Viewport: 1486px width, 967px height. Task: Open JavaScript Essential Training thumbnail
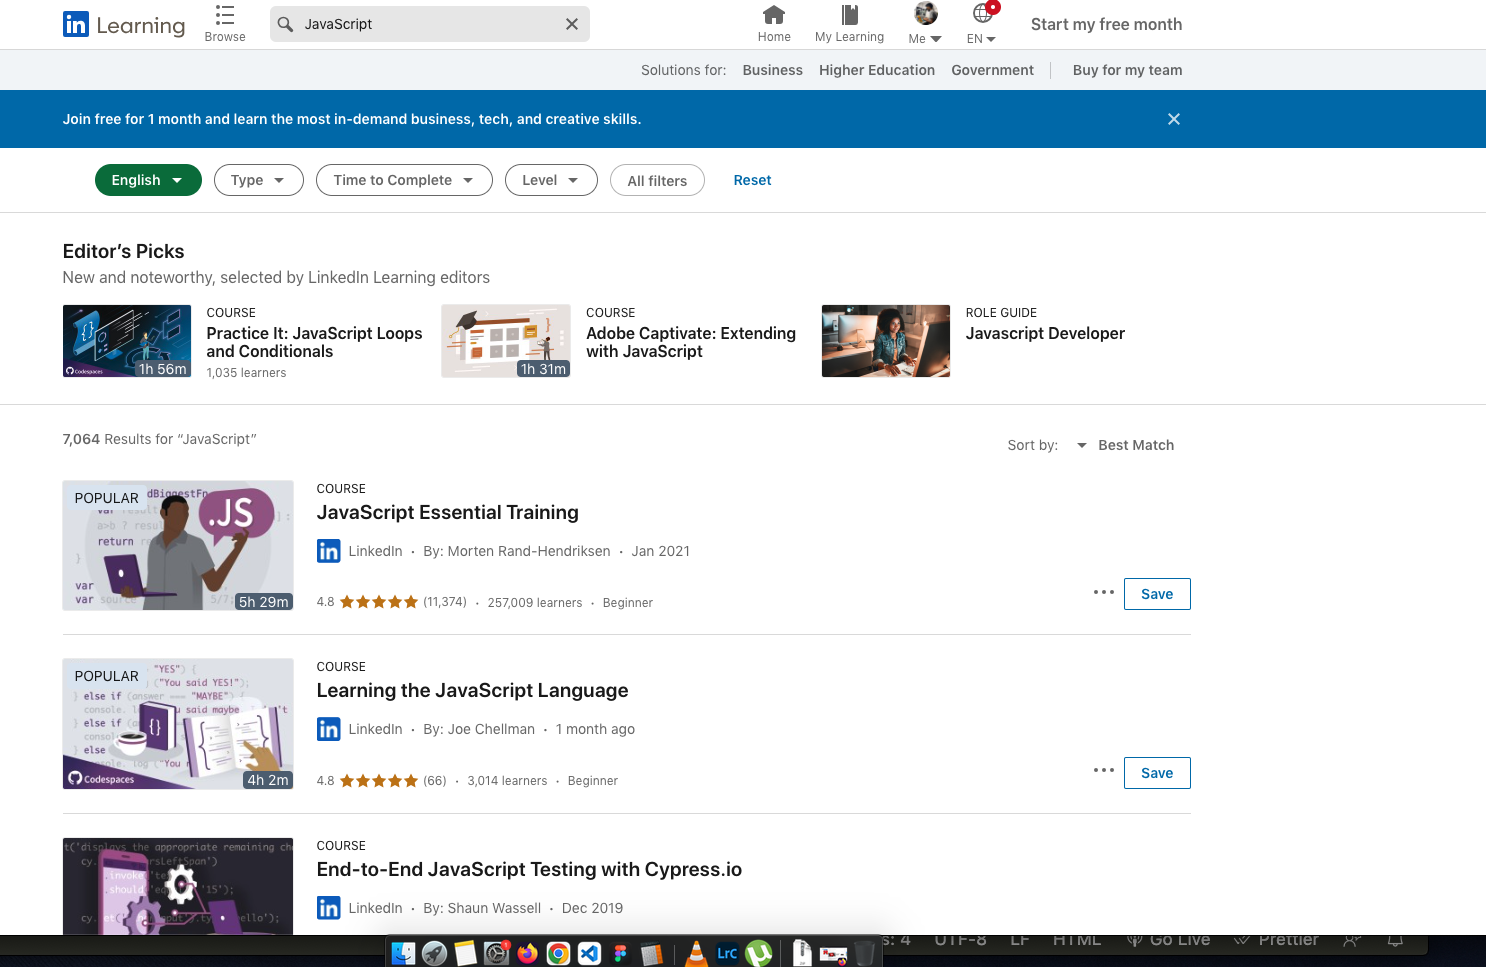click(x=178, y=545)
